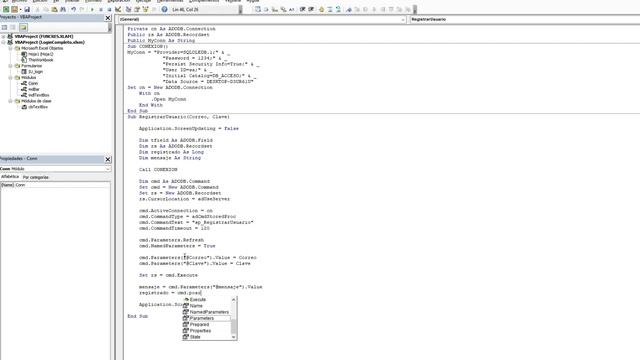This screenshot has width=640, height=360.
Task: Click the View Microsoft Excel toolbar icon
Action: click(x=6, y=9)
